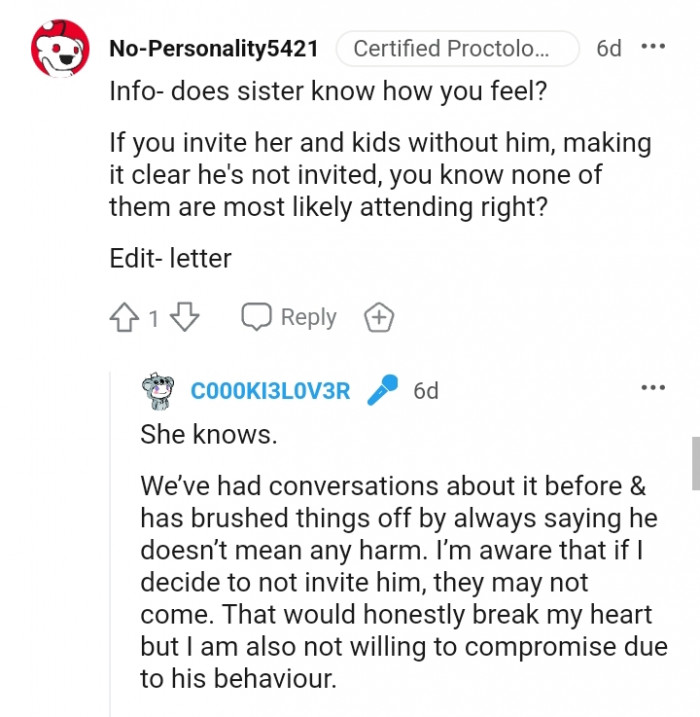The image size is (700, 717).
Task: Open the three-dot menu on C00KI3L0V3R's reply
Action: coord(652,387)
